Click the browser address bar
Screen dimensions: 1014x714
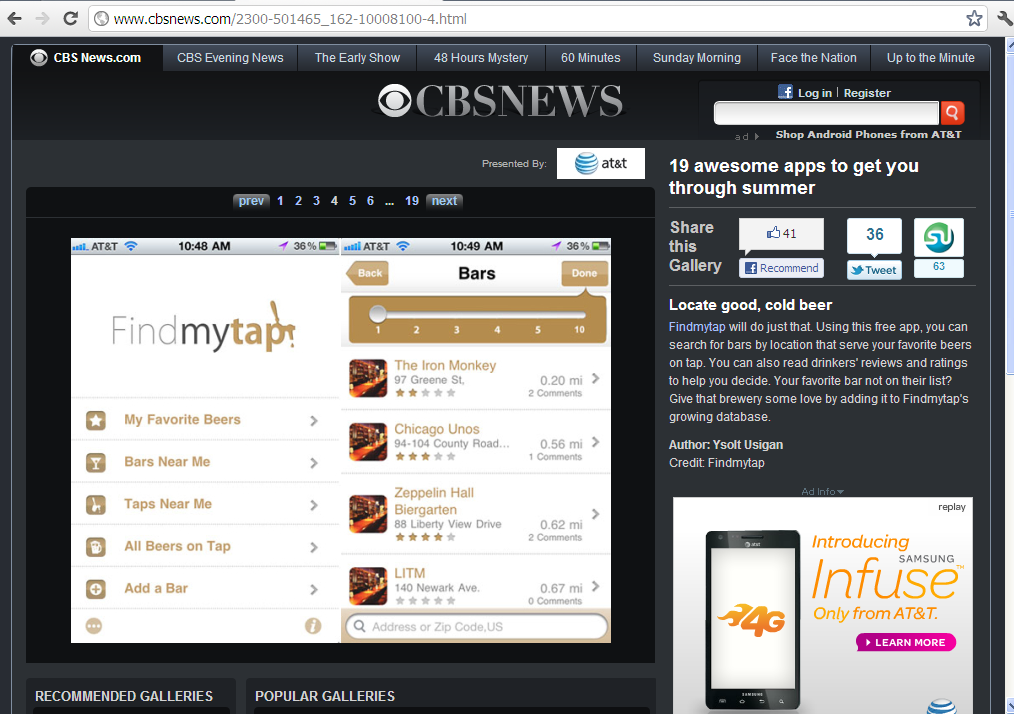[537, 19]
